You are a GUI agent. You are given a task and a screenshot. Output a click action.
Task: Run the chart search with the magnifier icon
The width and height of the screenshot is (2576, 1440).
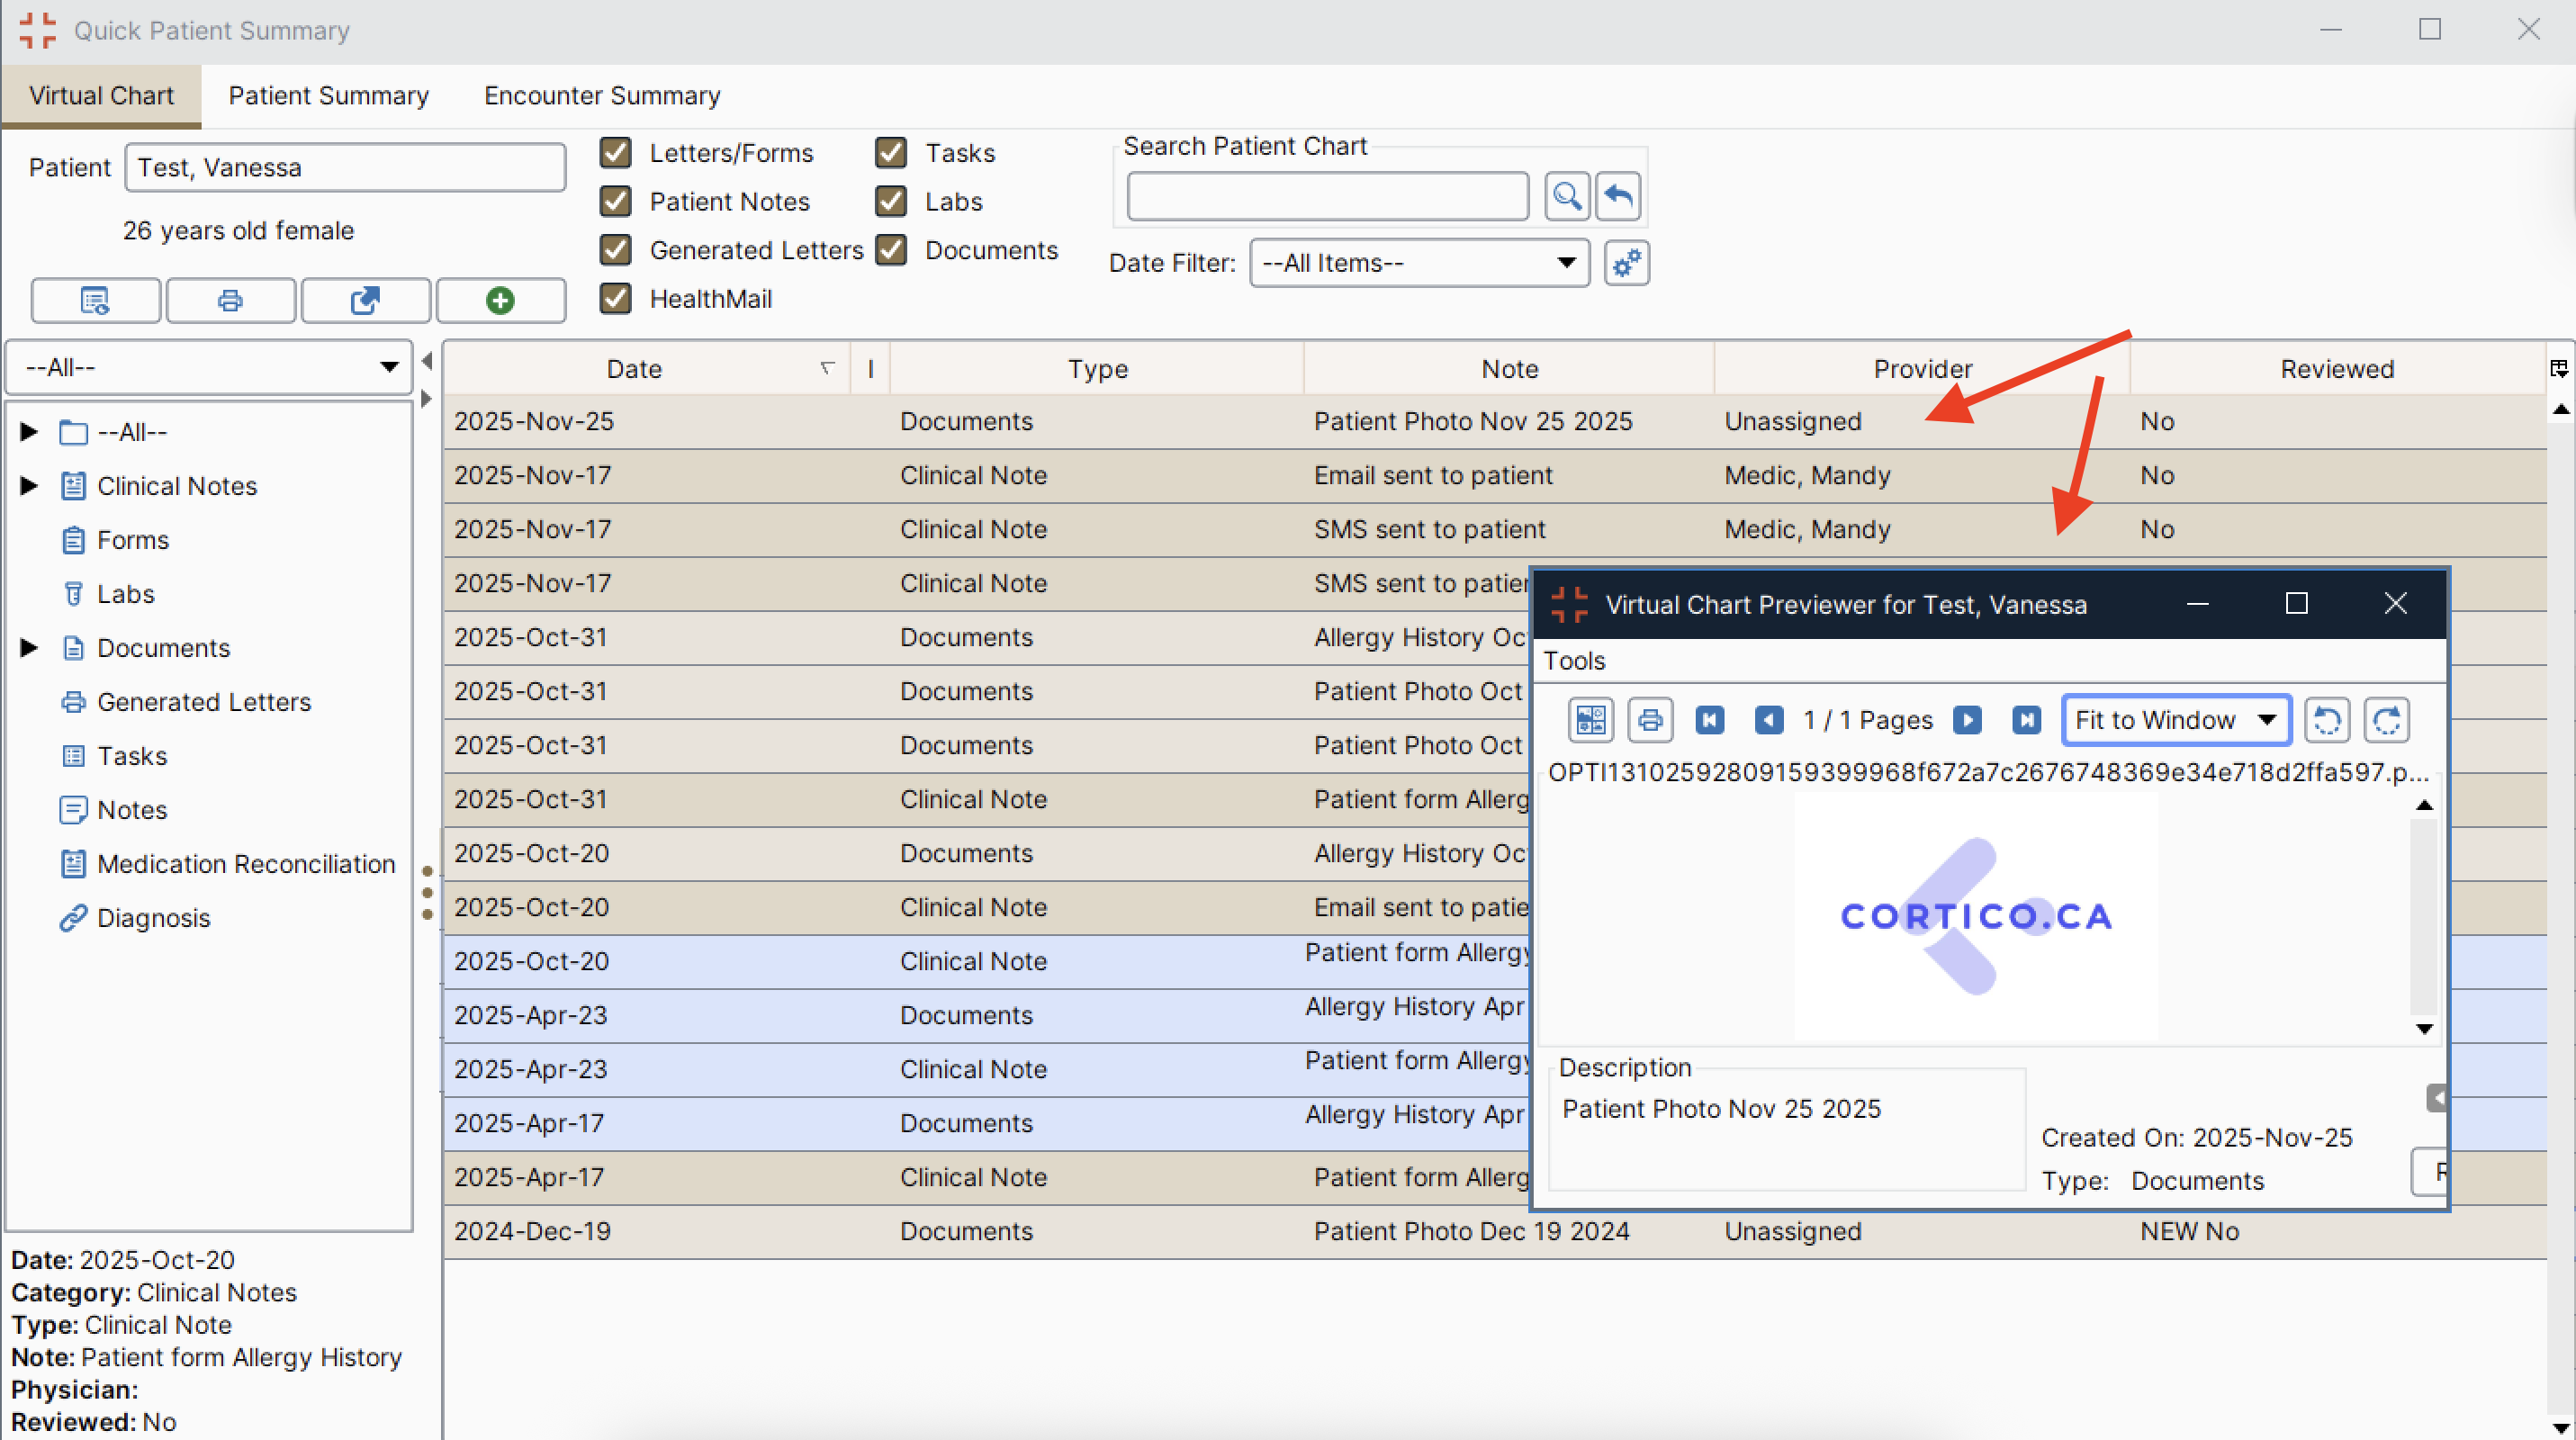pyautogui.click(x=1567, y=196)
